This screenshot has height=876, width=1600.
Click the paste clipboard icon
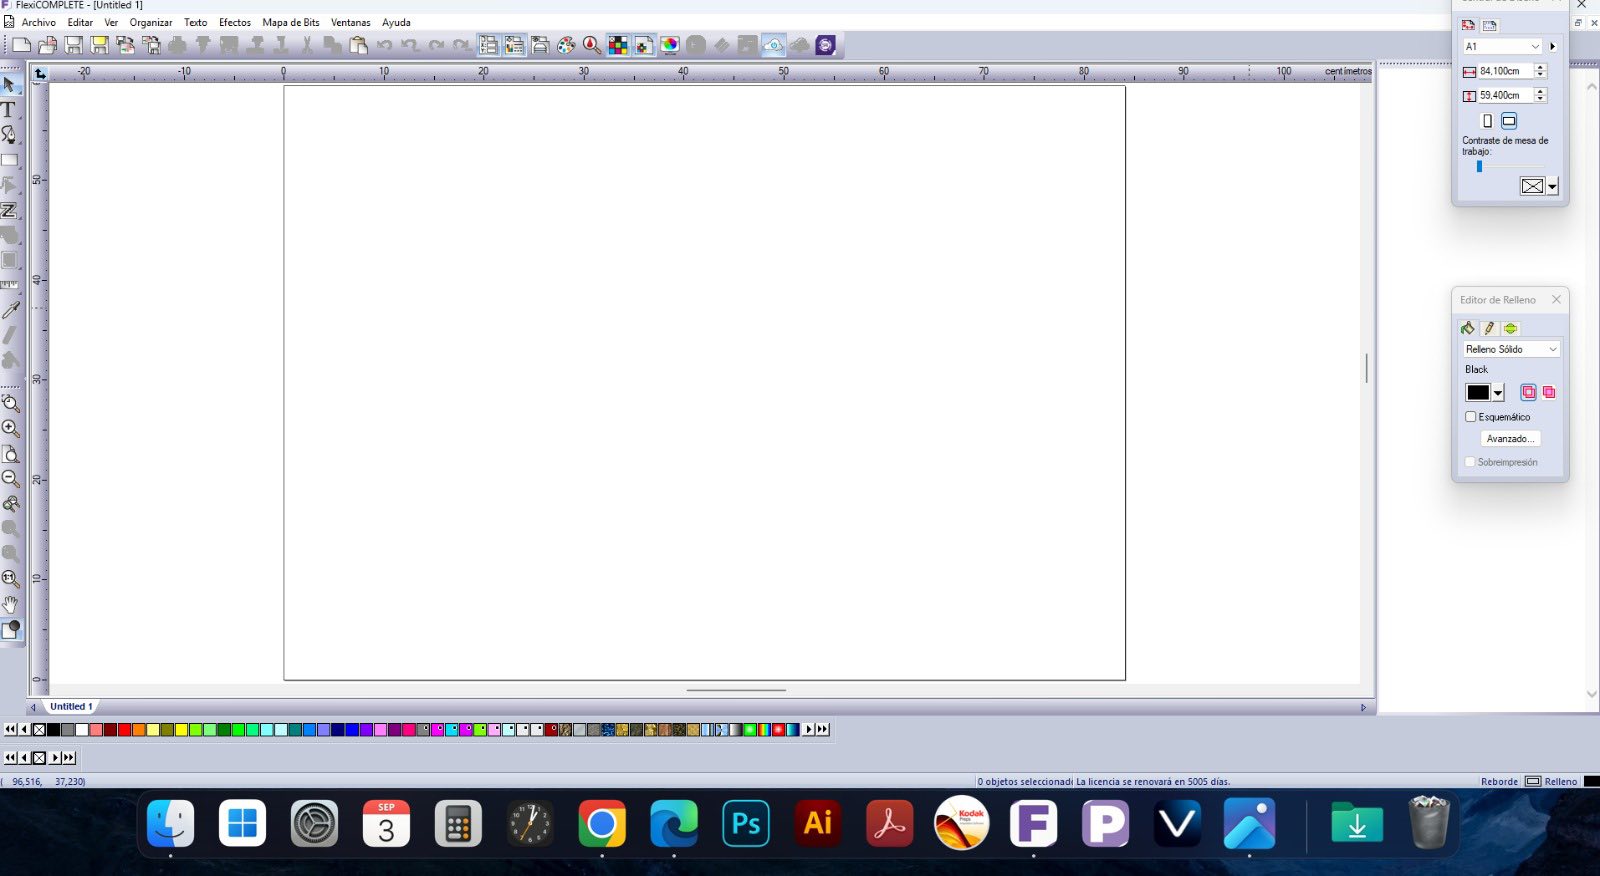pos(358,45)
